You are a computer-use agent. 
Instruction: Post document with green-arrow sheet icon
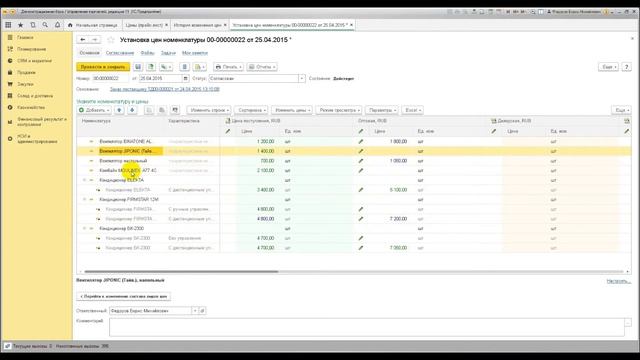click(x=151, y=67)
